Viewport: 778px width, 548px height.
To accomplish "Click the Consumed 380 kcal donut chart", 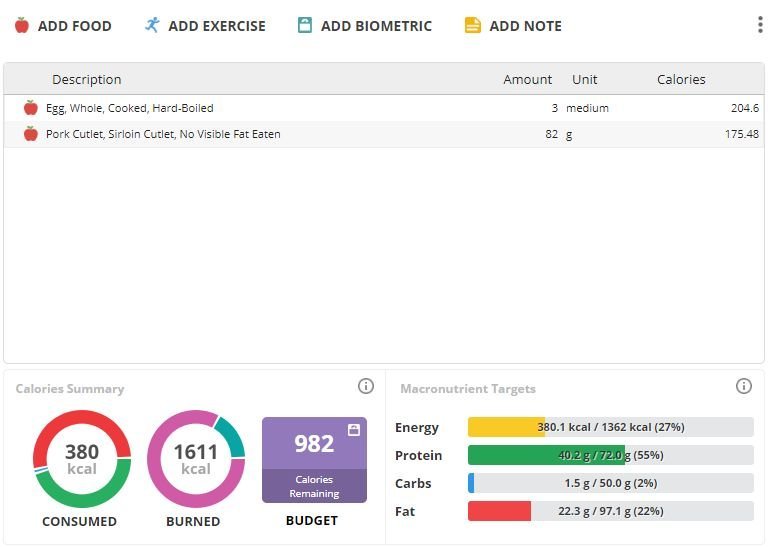I will 82,459.
